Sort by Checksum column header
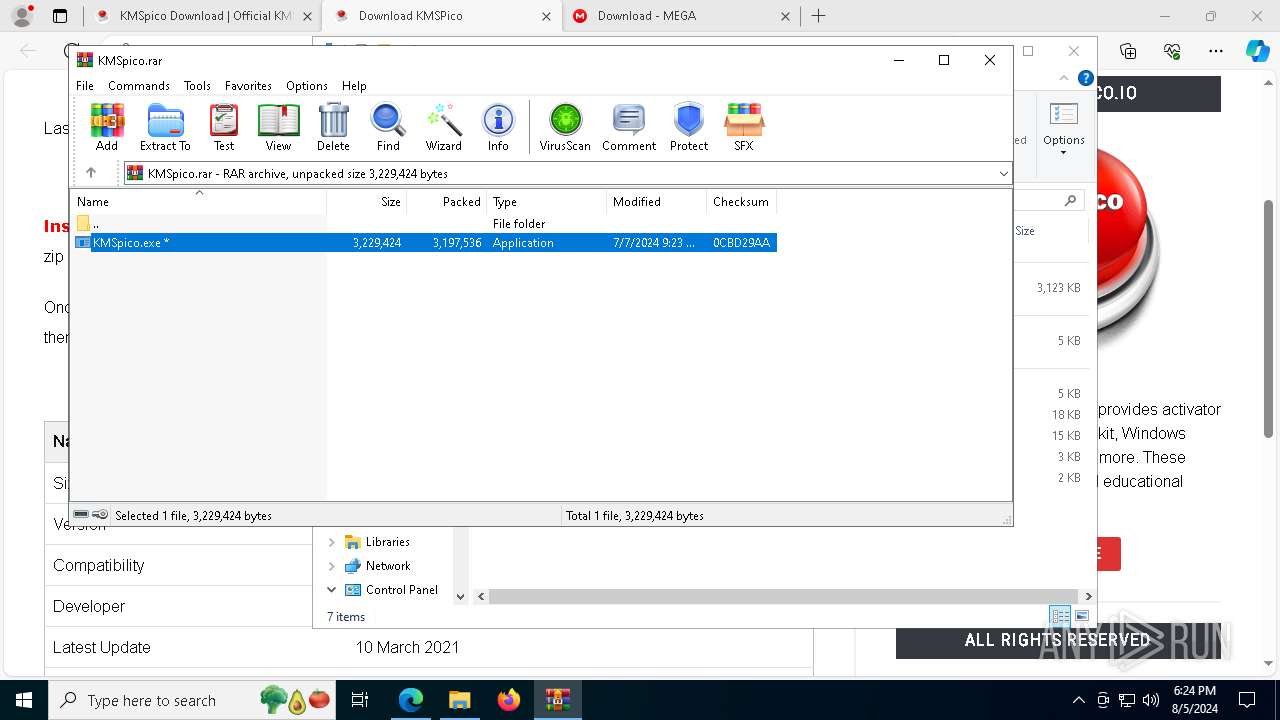The height and width of the screenshot is (720, 1280). (742, 202)
